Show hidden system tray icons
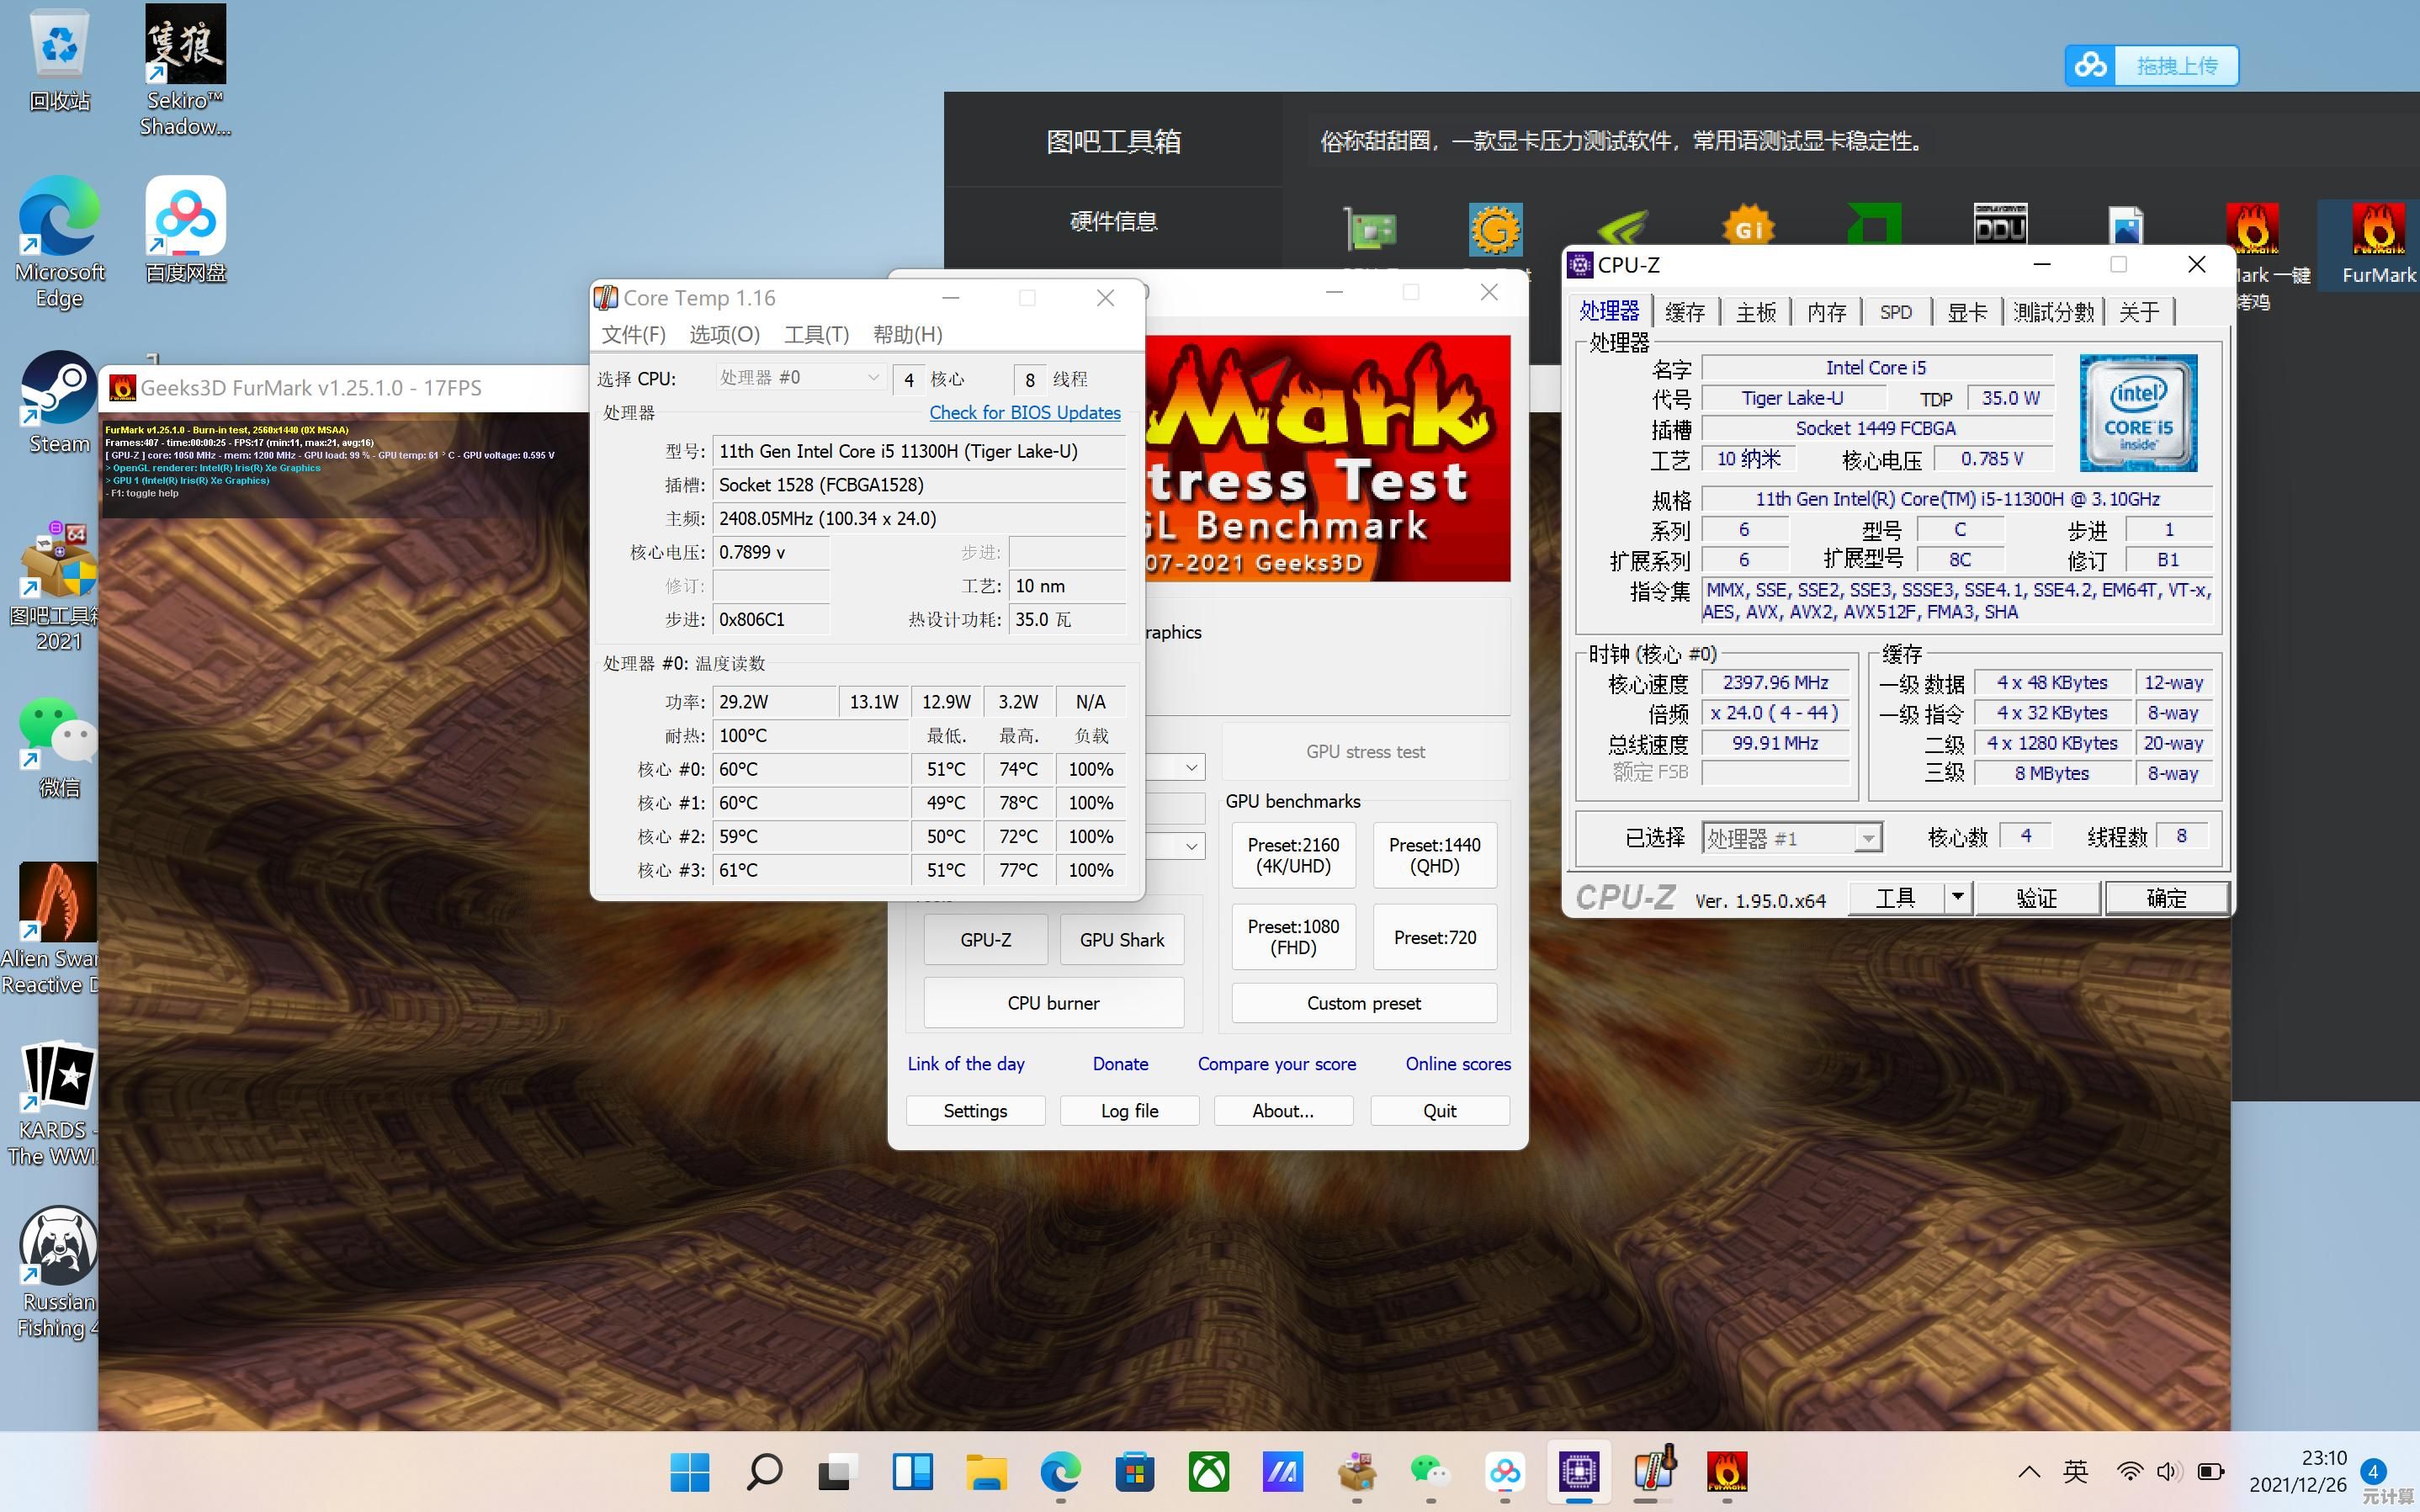The width and height of the screenshot is (2420, 1512). 2029,1471
